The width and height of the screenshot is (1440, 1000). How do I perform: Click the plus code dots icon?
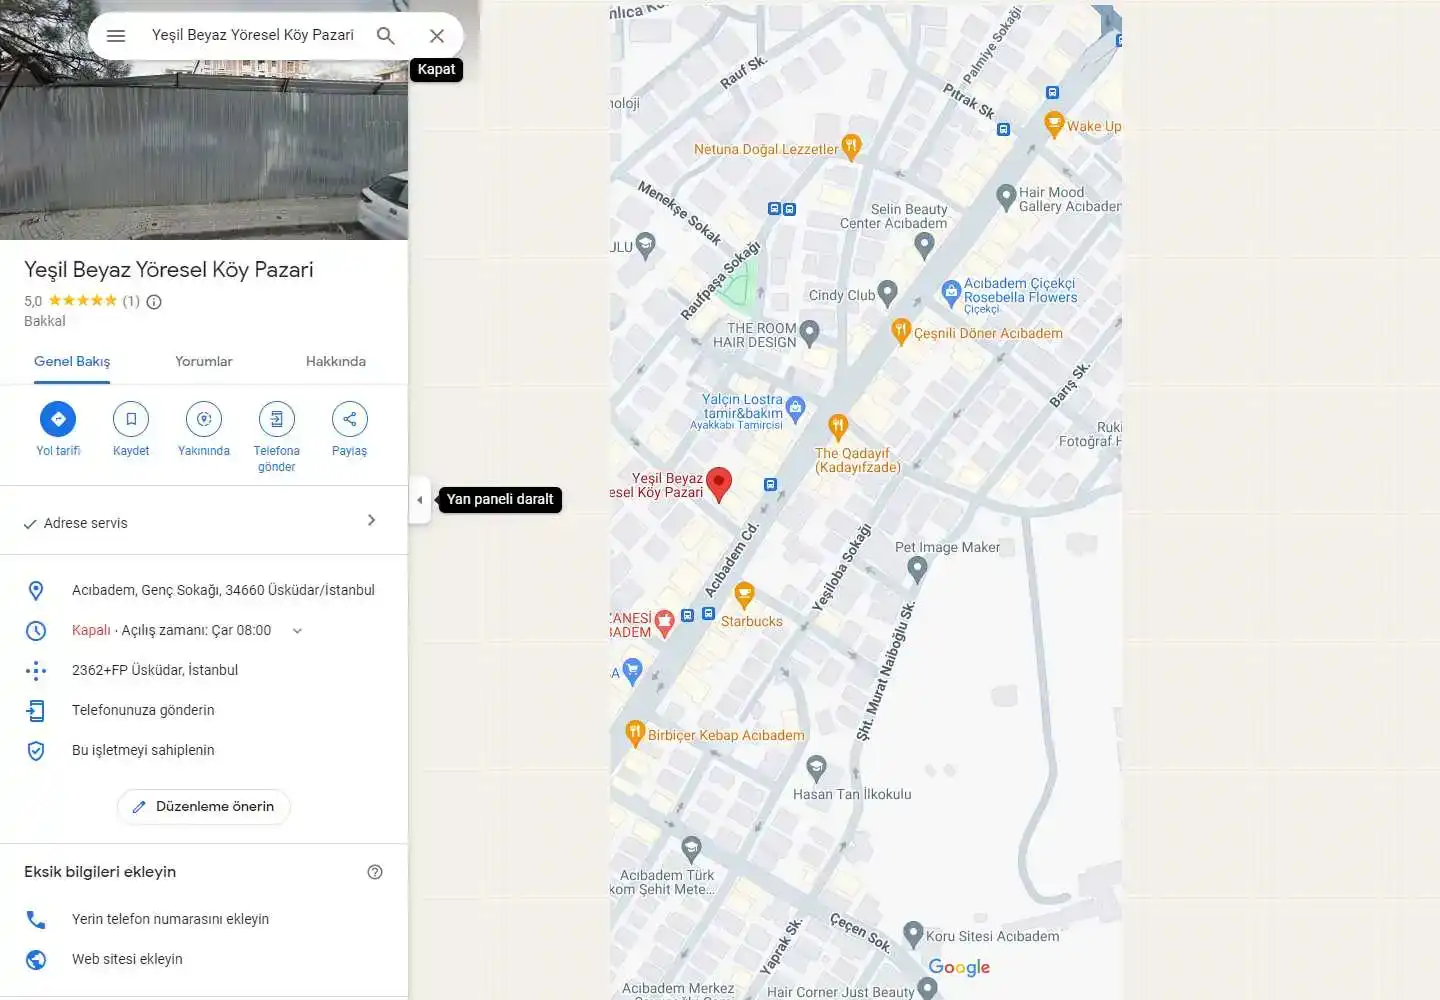click(36, 670)
